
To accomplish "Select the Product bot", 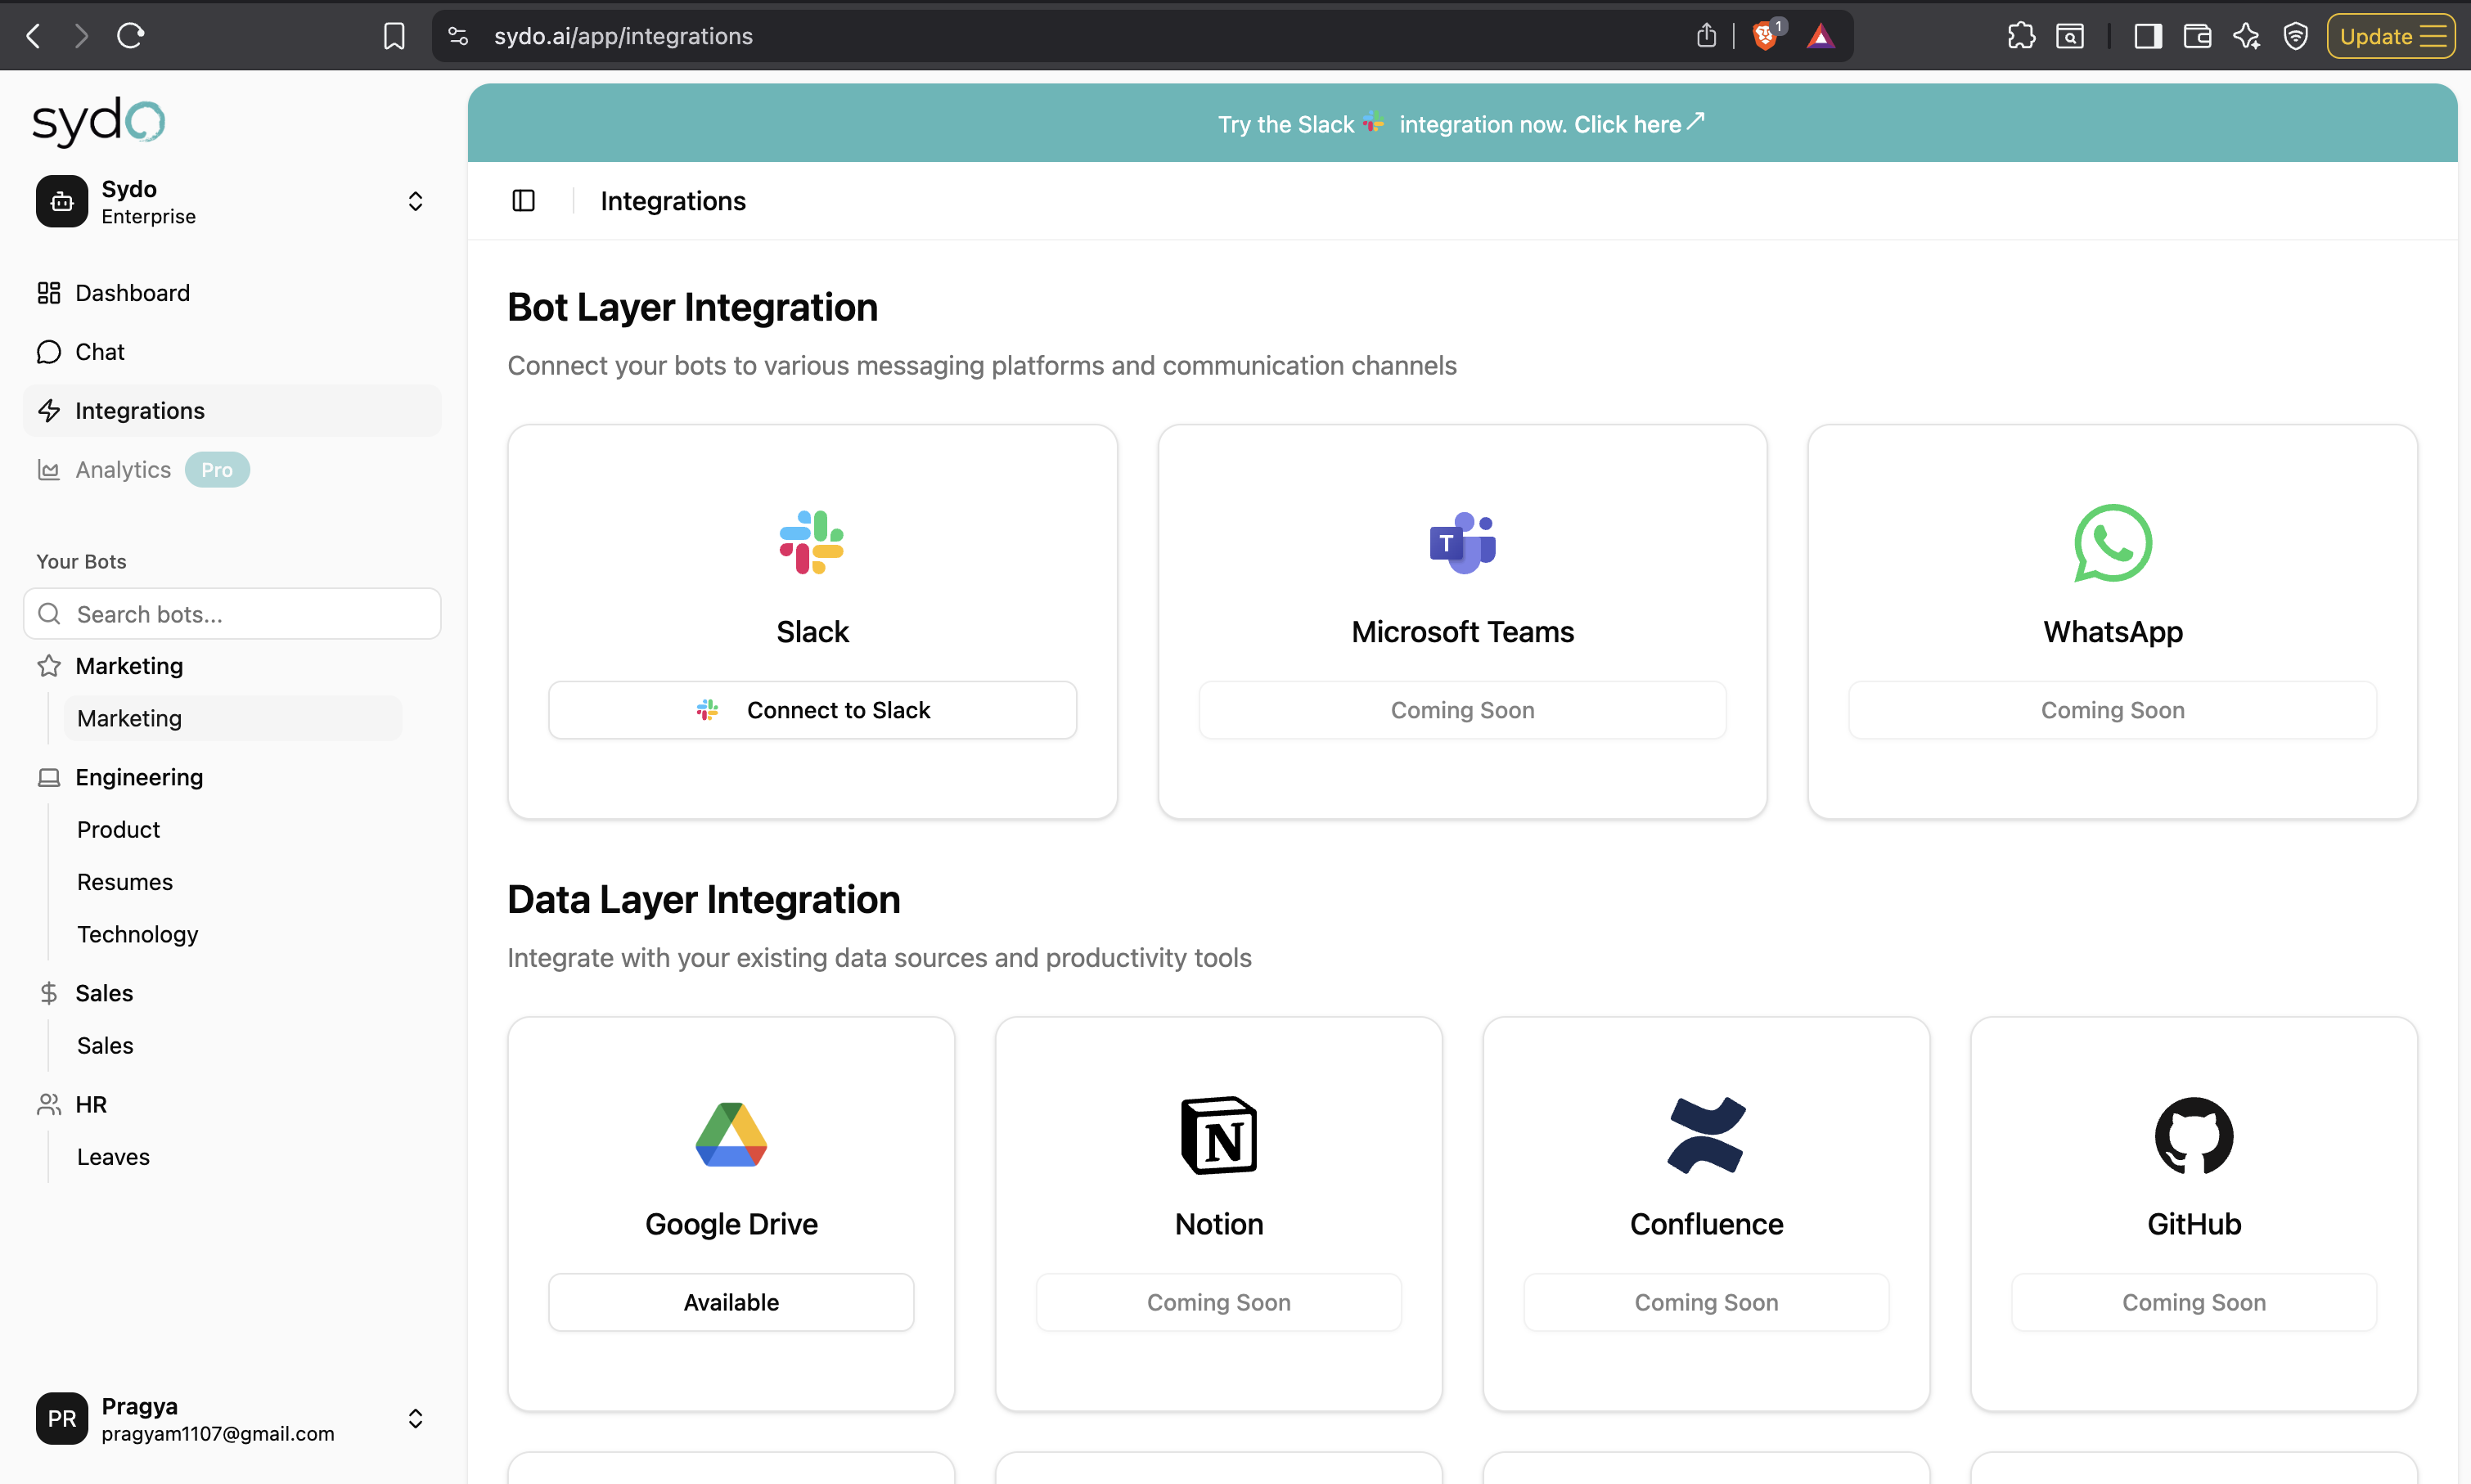I will [x=232, y=830].
